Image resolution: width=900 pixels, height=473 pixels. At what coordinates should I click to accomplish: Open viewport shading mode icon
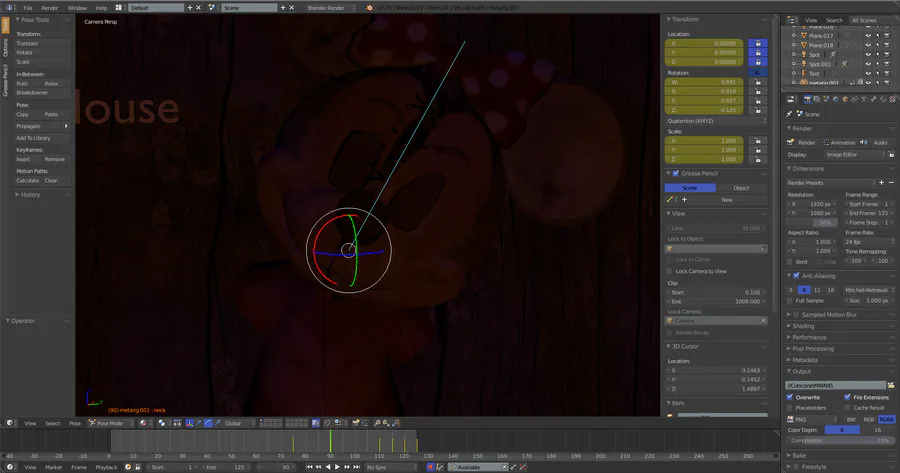(x=143, y=423)
